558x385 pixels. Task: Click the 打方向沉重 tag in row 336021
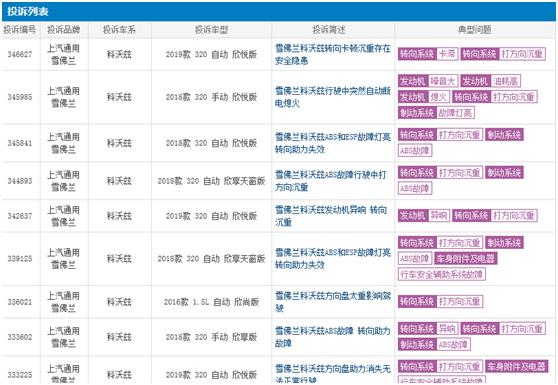point(459,301)
